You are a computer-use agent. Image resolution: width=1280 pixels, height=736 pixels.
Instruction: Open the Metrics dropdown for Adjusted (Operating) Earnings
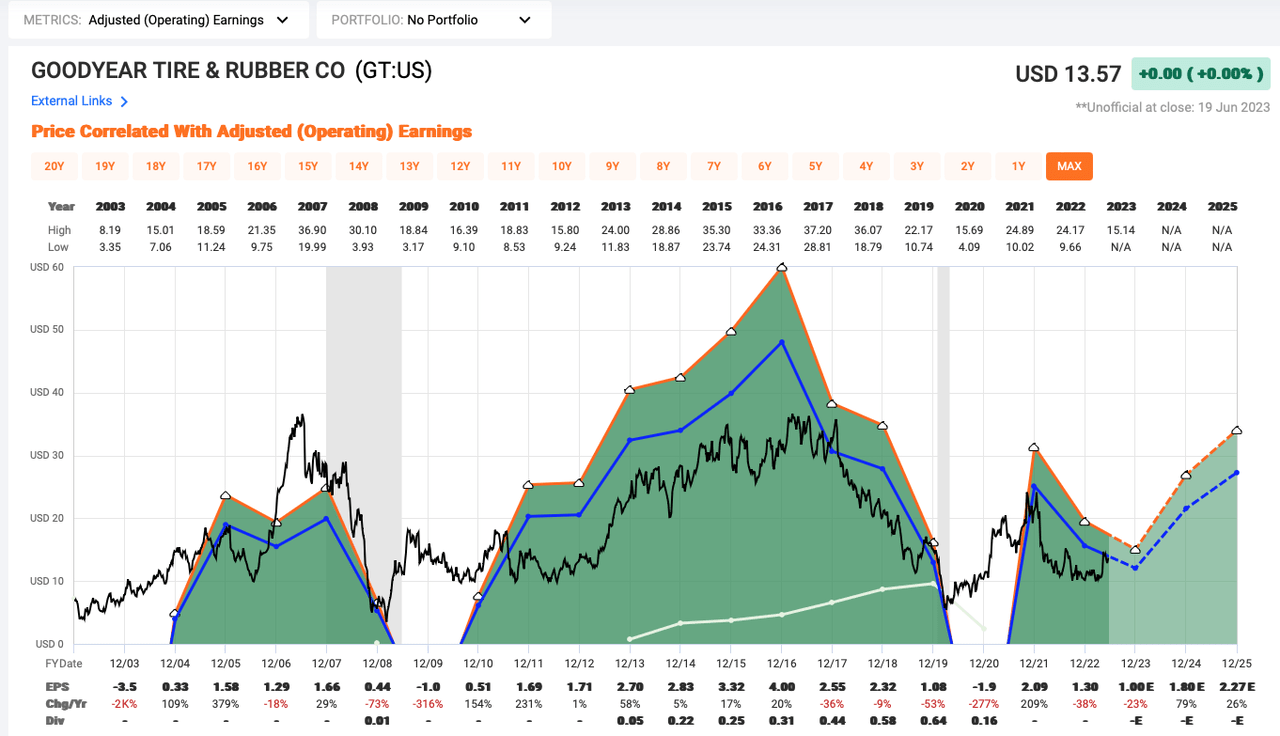(158, 20)
